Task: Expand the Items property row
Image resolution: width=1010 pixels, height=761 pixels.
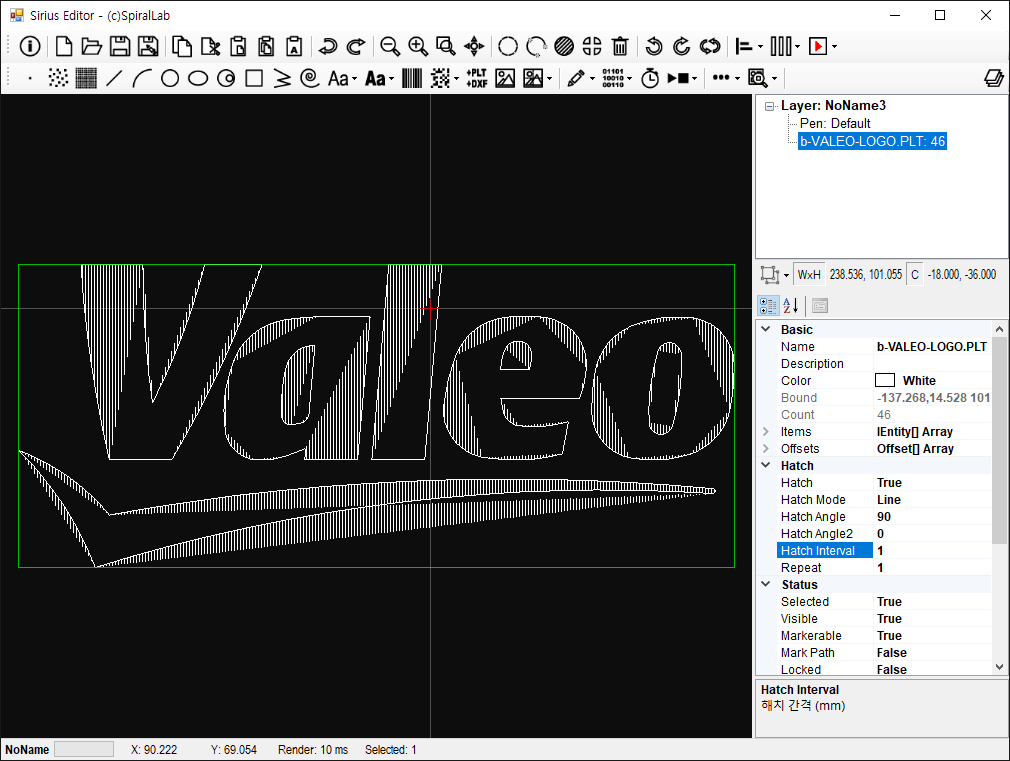Action: (x=766, y=431)
